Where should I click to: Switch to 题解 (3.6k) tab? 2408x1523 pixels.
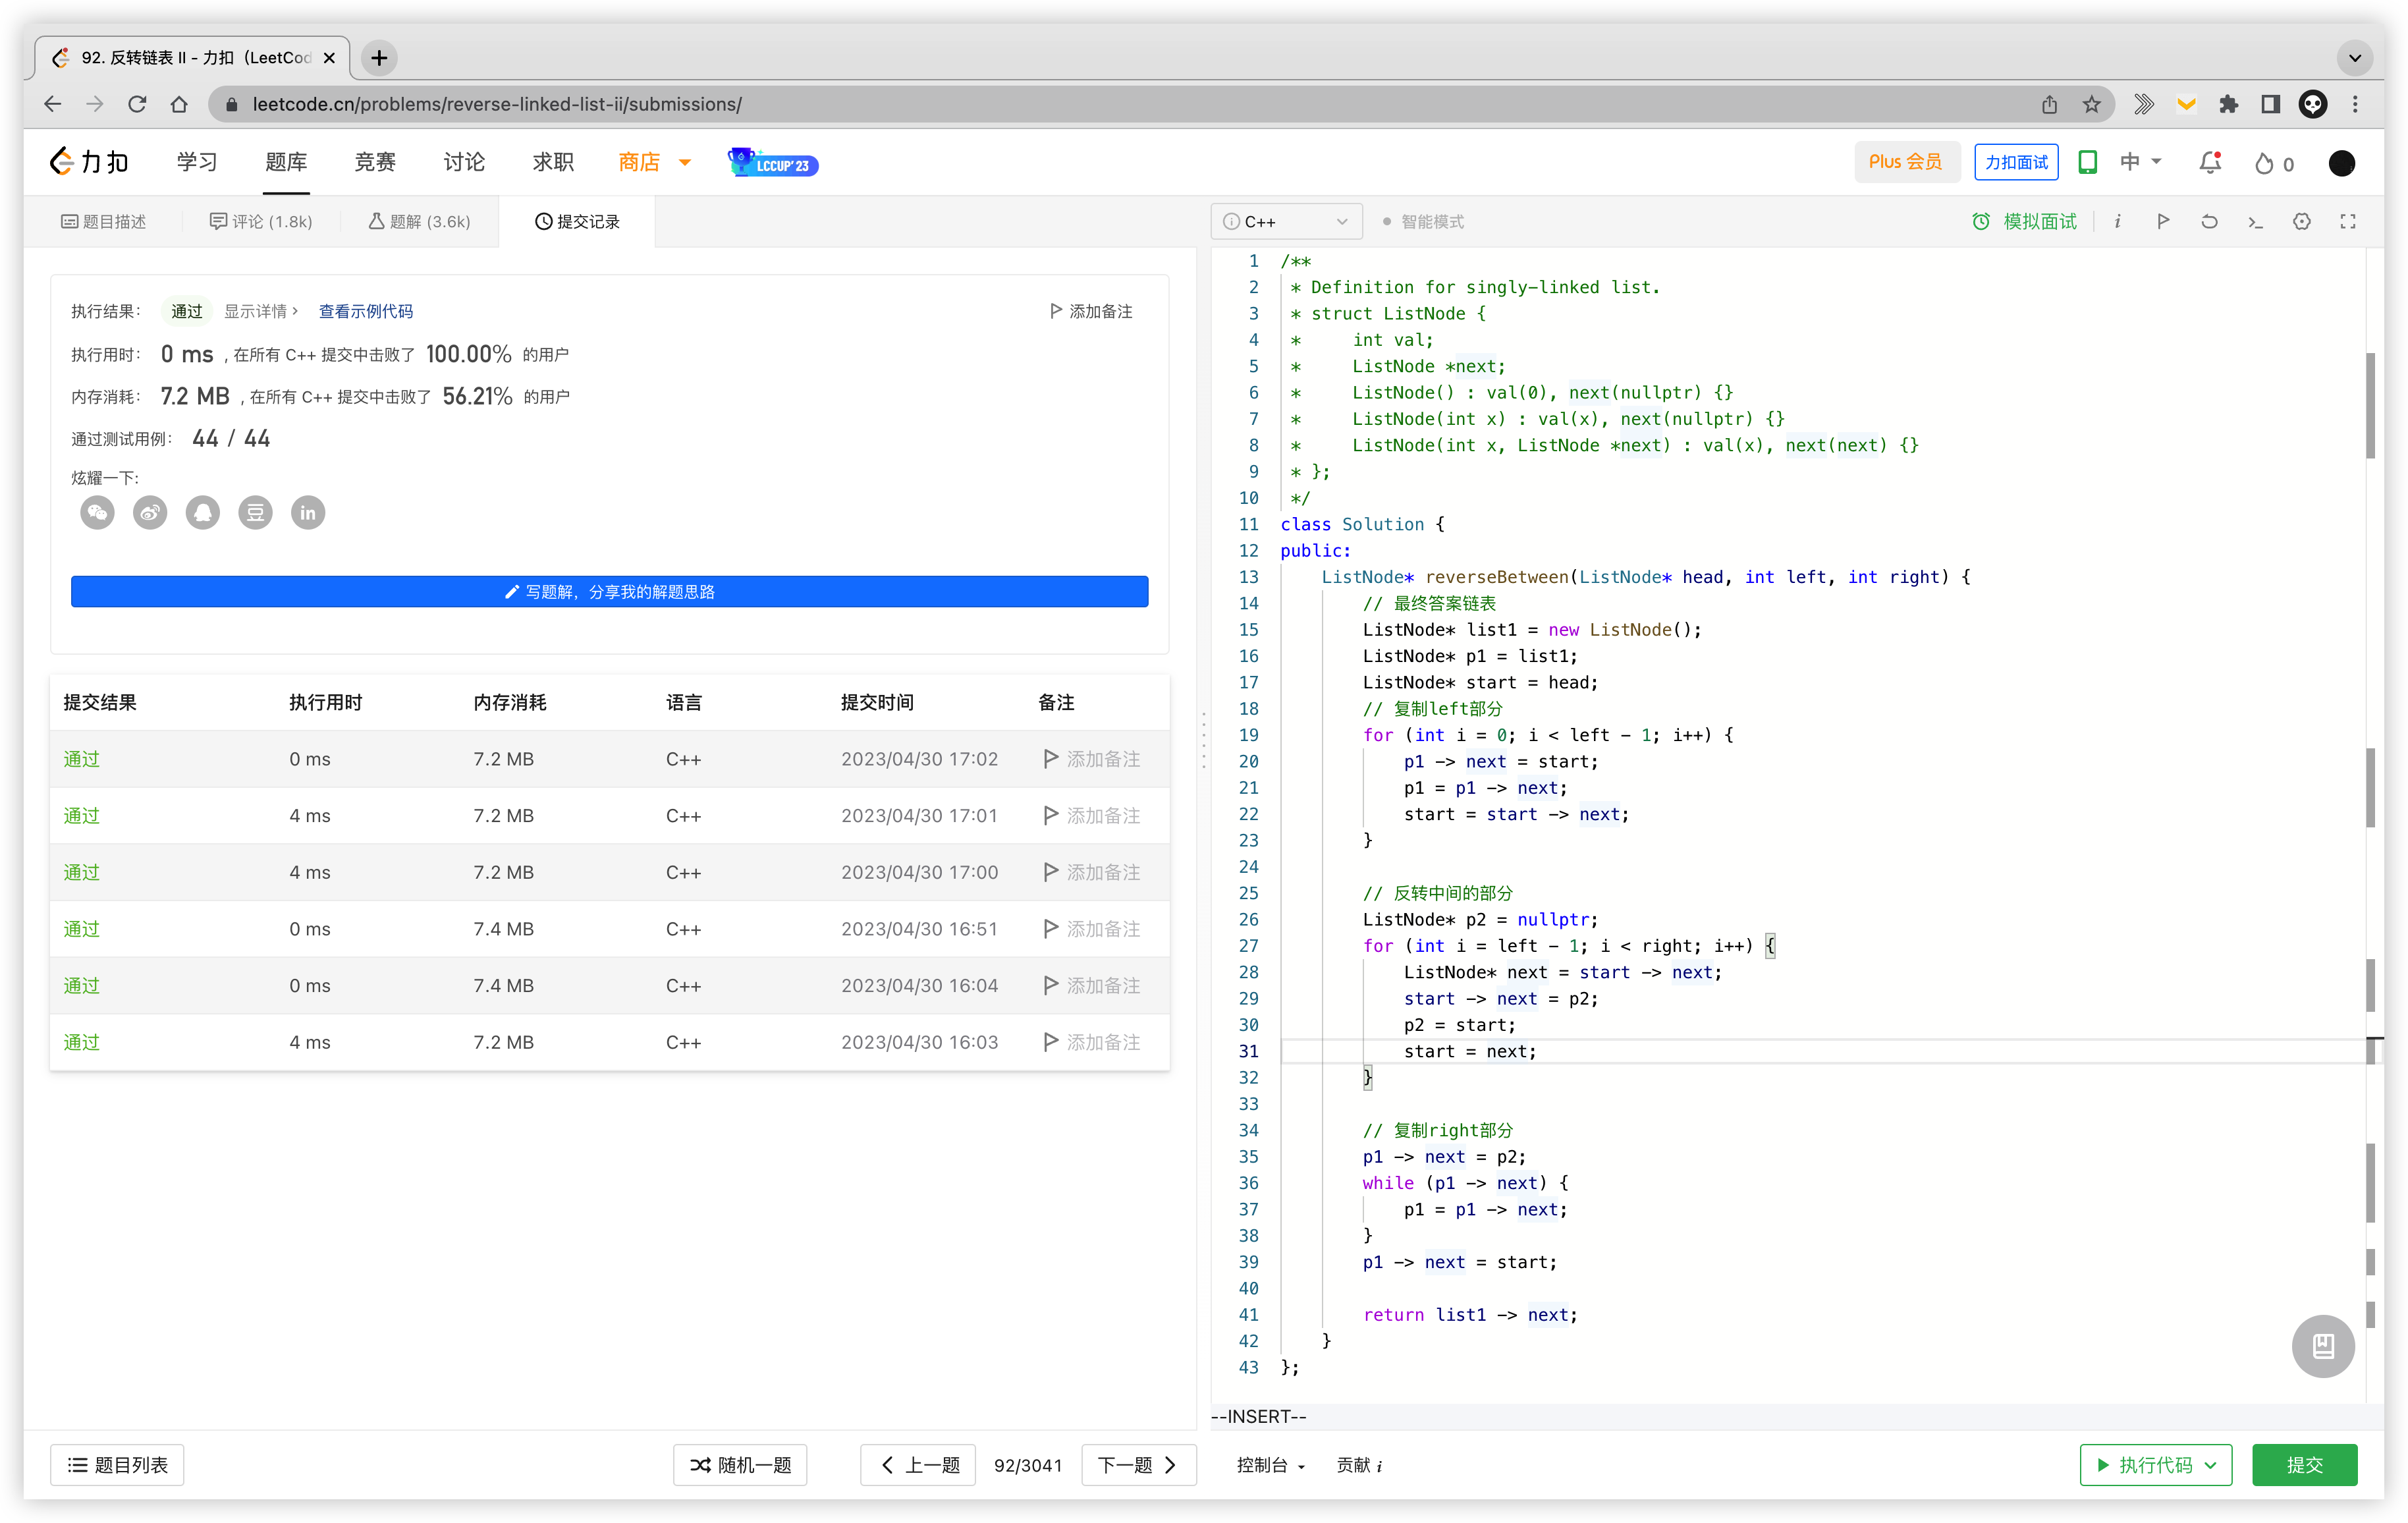click(x=419, y=221)
